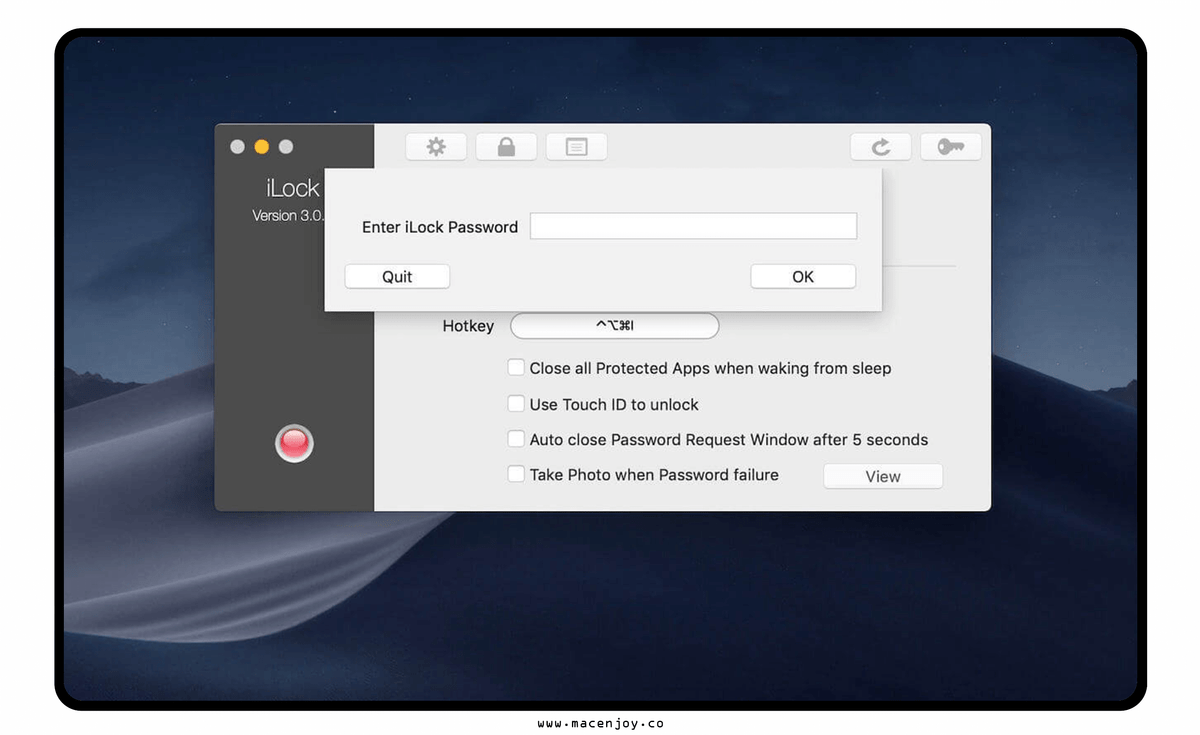Quit the password prompt dialog
This screenshot has height=735, width=1200.
[397, 276]
